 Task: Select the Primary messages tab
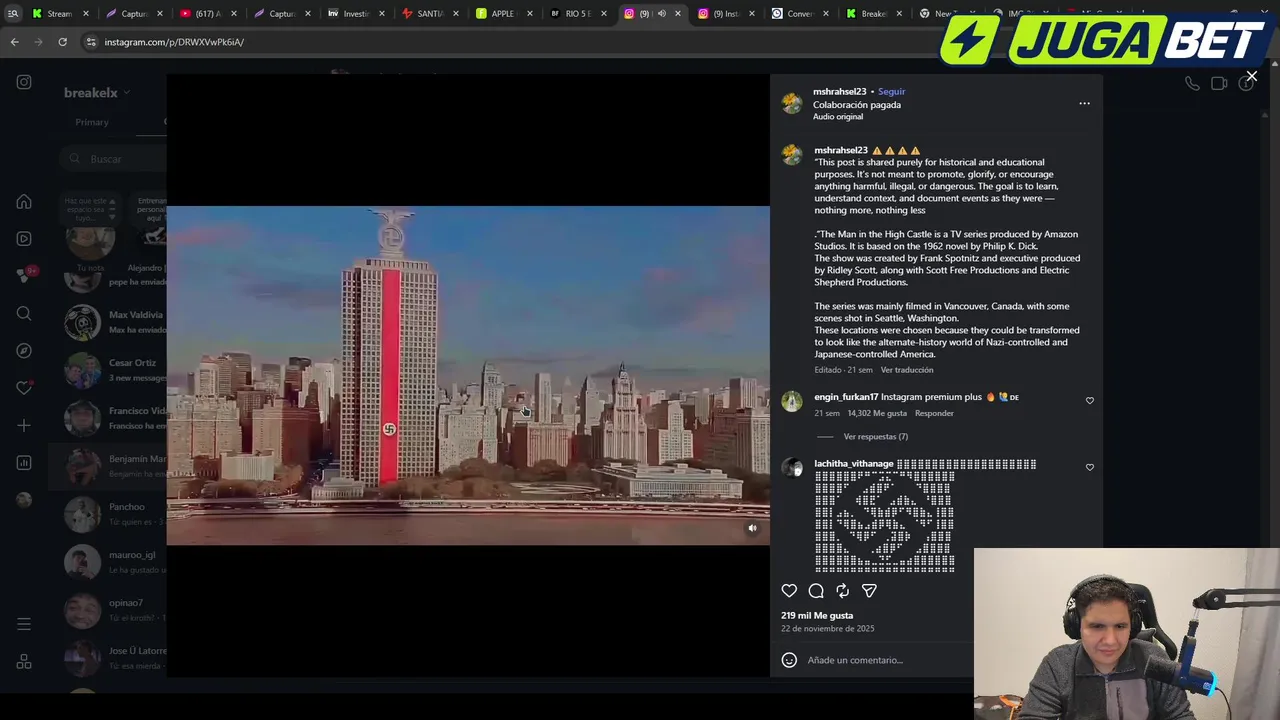[x=91, y=122]
